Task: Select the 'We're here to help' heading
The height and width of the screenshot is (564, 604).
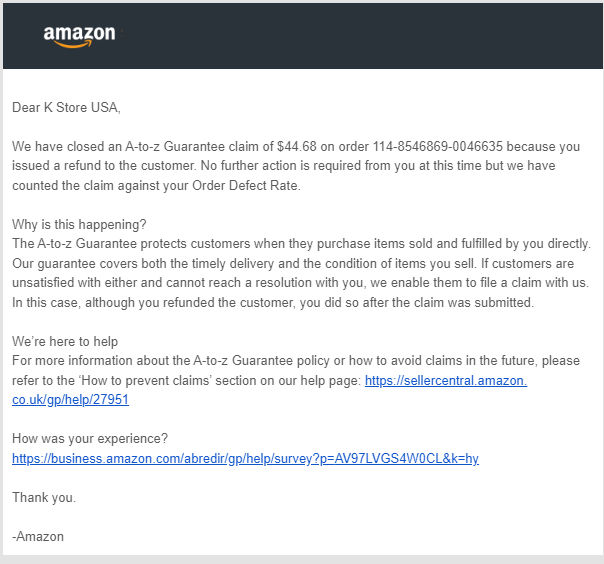Action: 65,341
